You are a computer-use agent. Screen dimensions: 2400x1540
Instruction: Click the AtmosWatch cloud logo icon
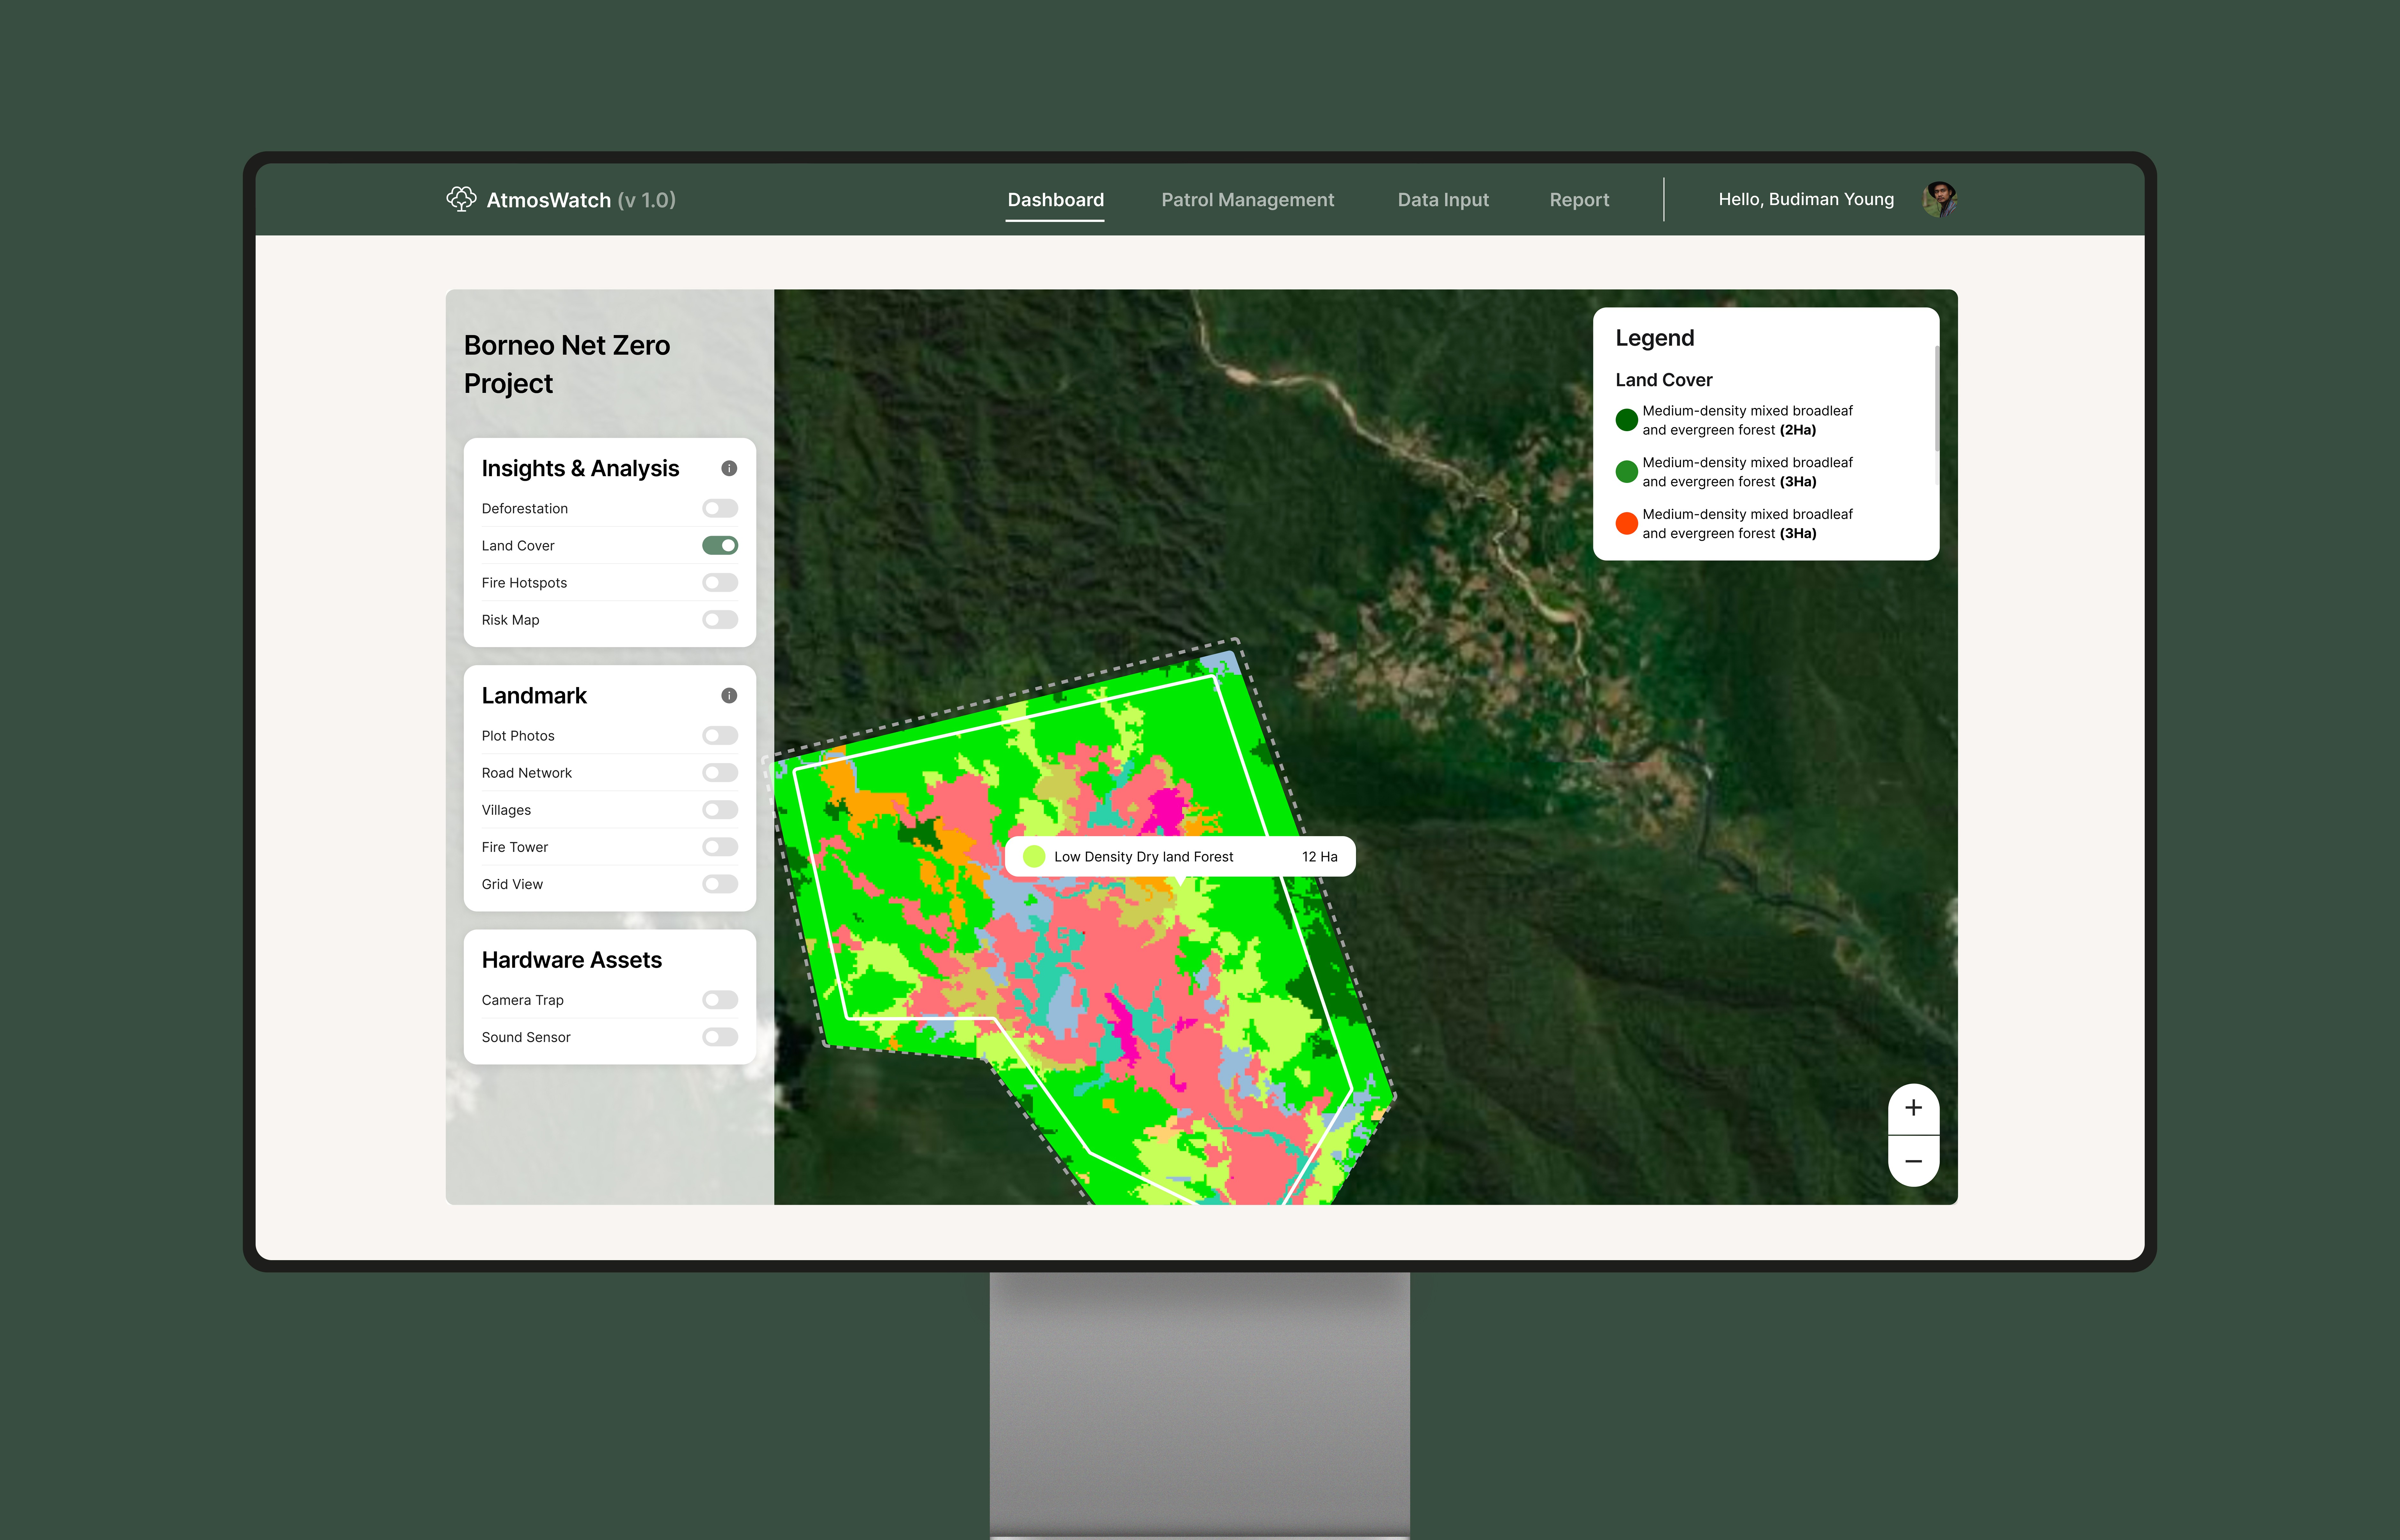pyautogui.click(x=461, y=199)
